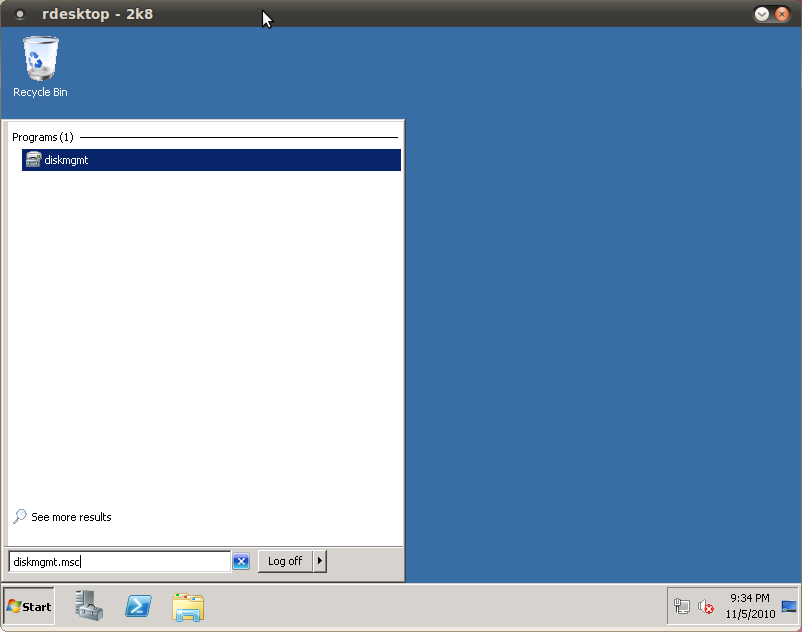
Task: Open the Recycle Bin desktop icon
Action: [40, 66]
